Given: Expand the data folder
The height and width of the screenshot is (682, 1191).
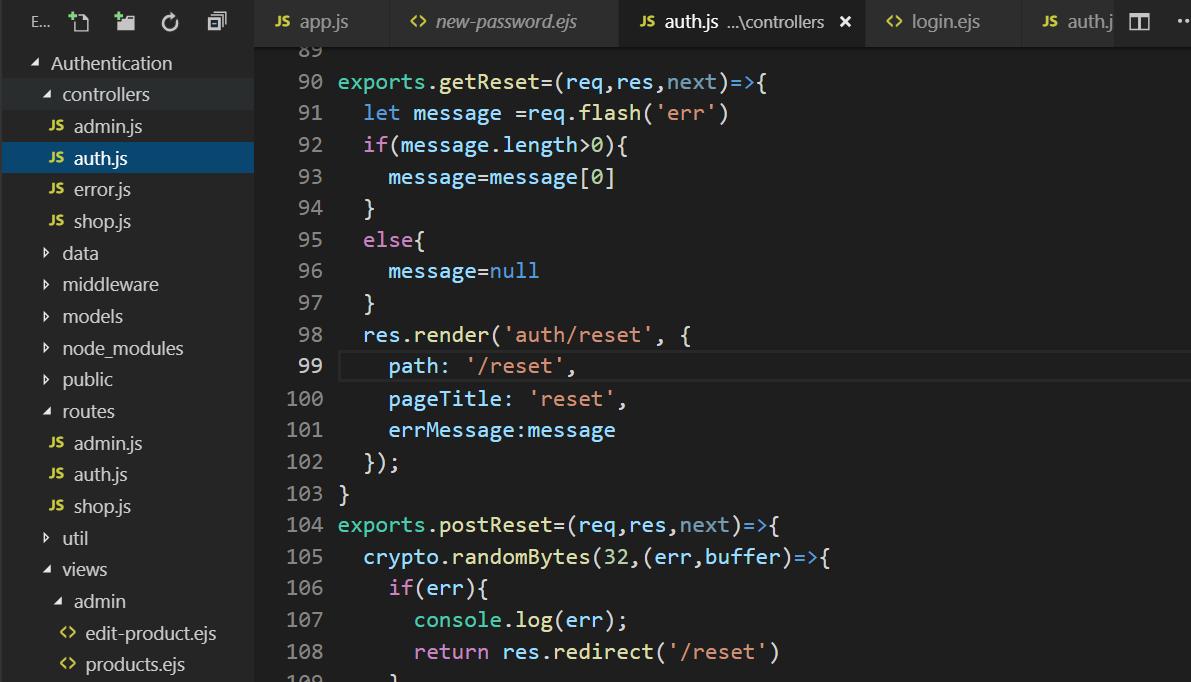Looking at the screenshot, I should pyautogui.click(x=46, y=253).
